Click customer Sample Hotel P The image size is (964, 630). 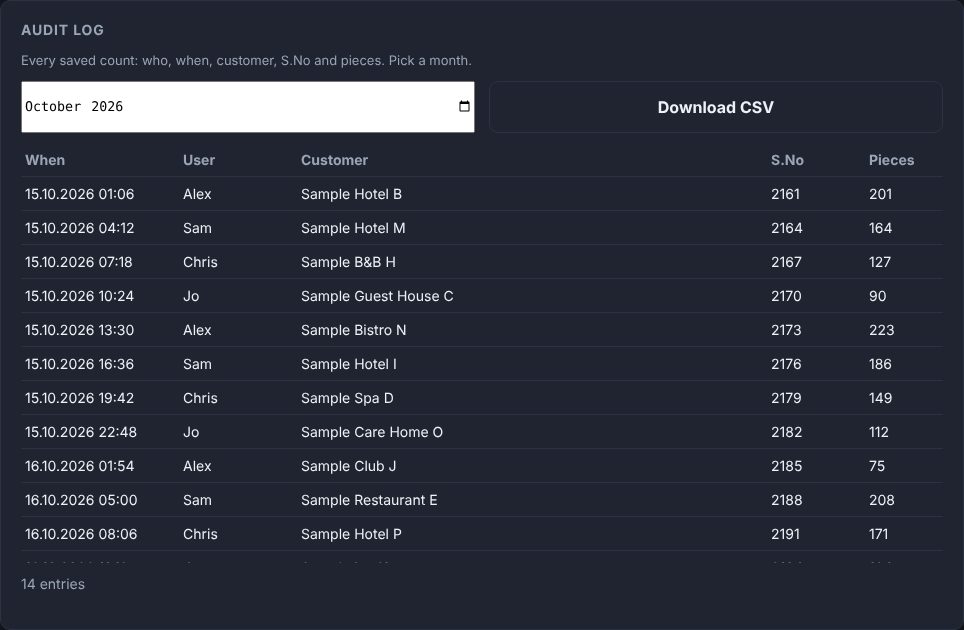351,534
